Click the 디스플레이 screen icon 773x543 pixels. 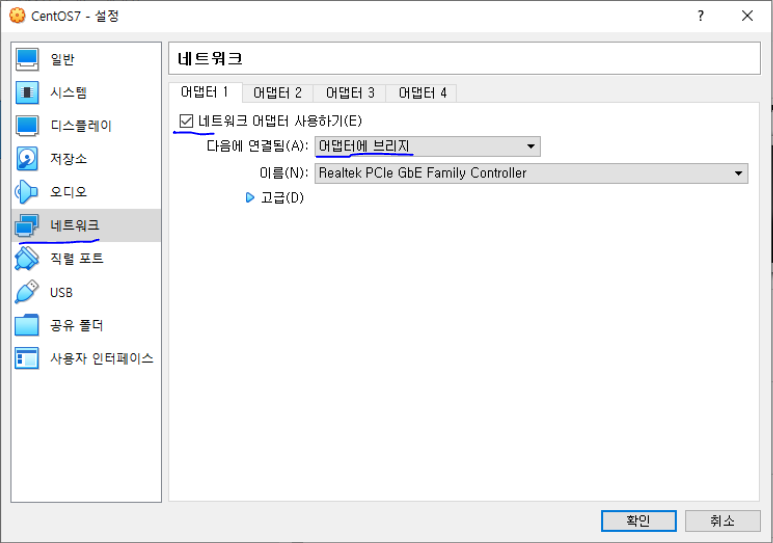pyautogui.click(x=27, y=126)
